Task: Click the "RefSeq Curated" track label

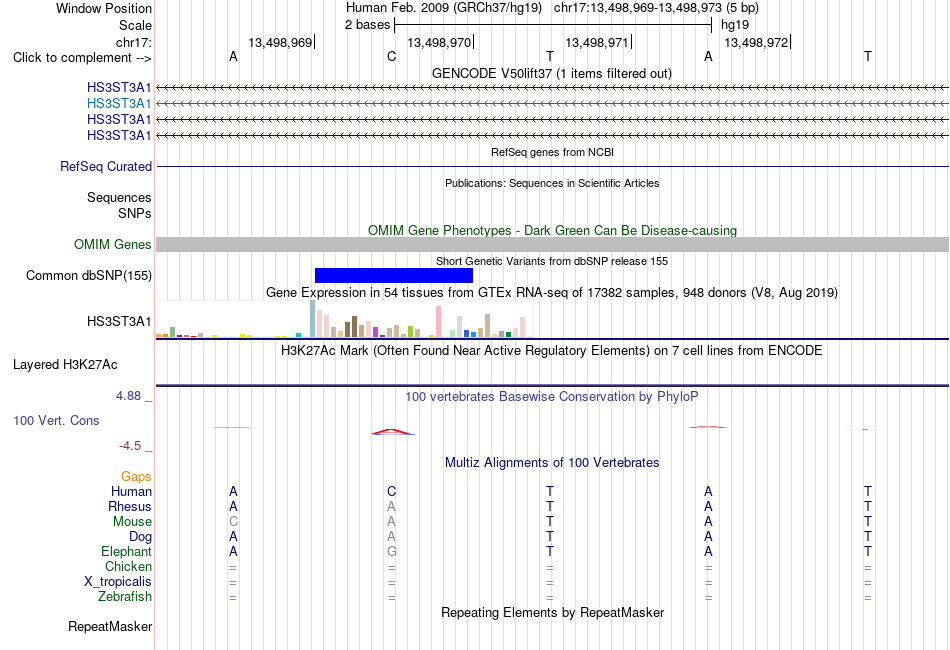Action: click(x=106, y=167)
